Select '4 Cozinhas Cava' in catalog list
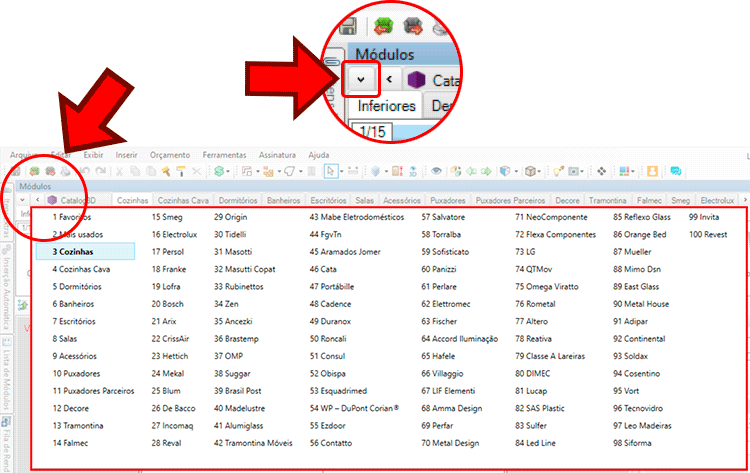750x473 pixels. (x=81, y=269)
